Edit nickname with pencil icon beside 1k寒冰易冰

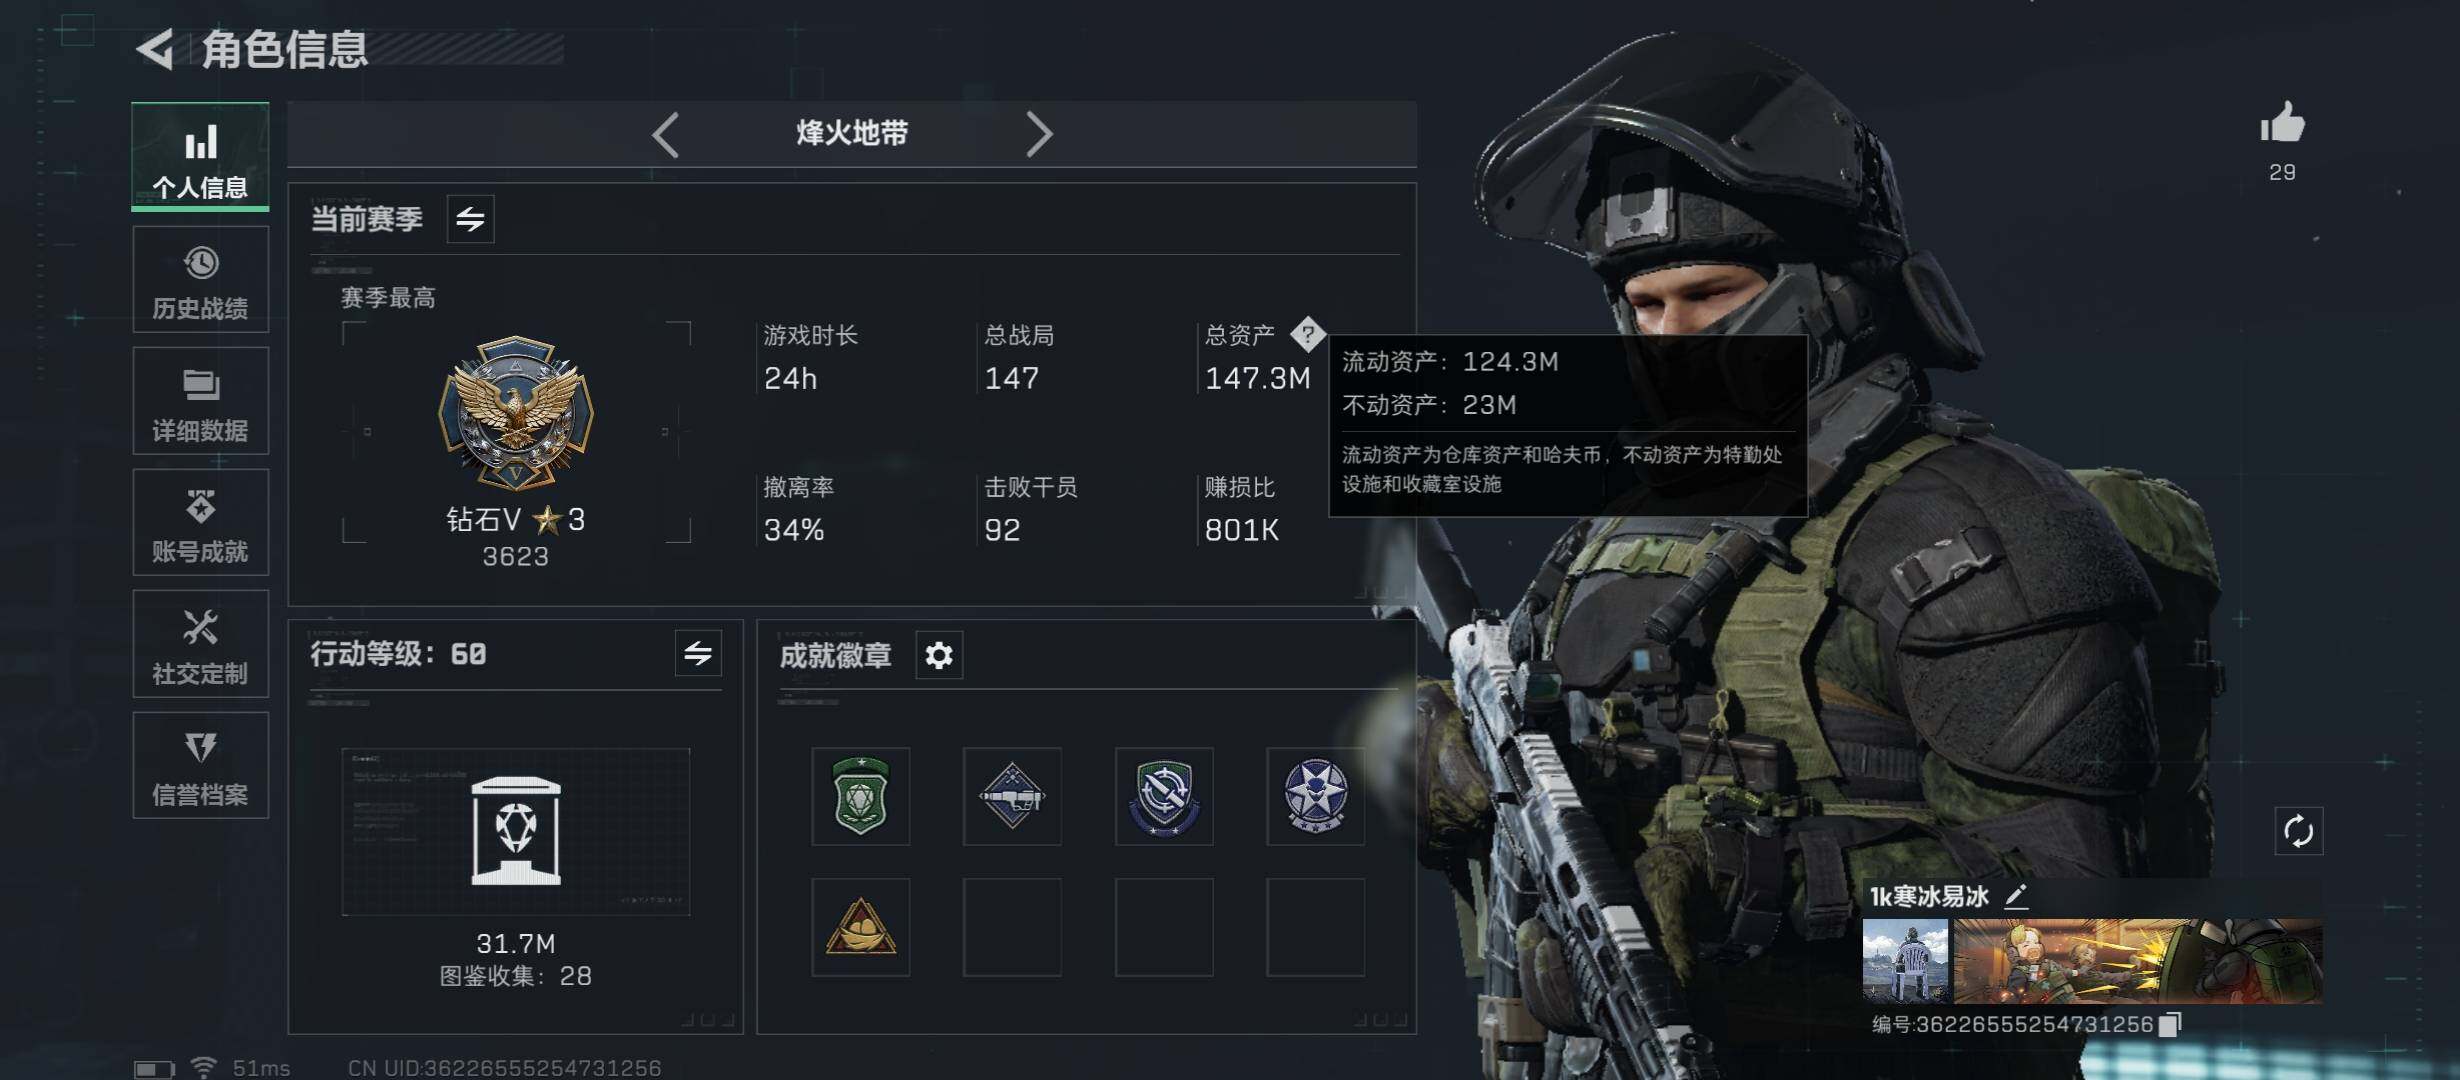click(x=2016, y=896)
